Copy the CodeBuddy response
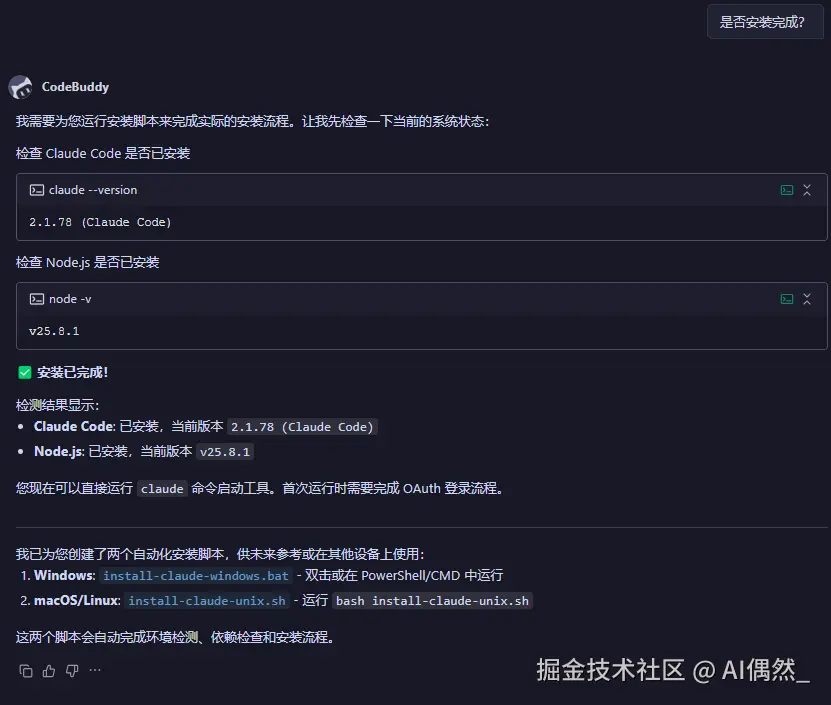 (26, 671)
